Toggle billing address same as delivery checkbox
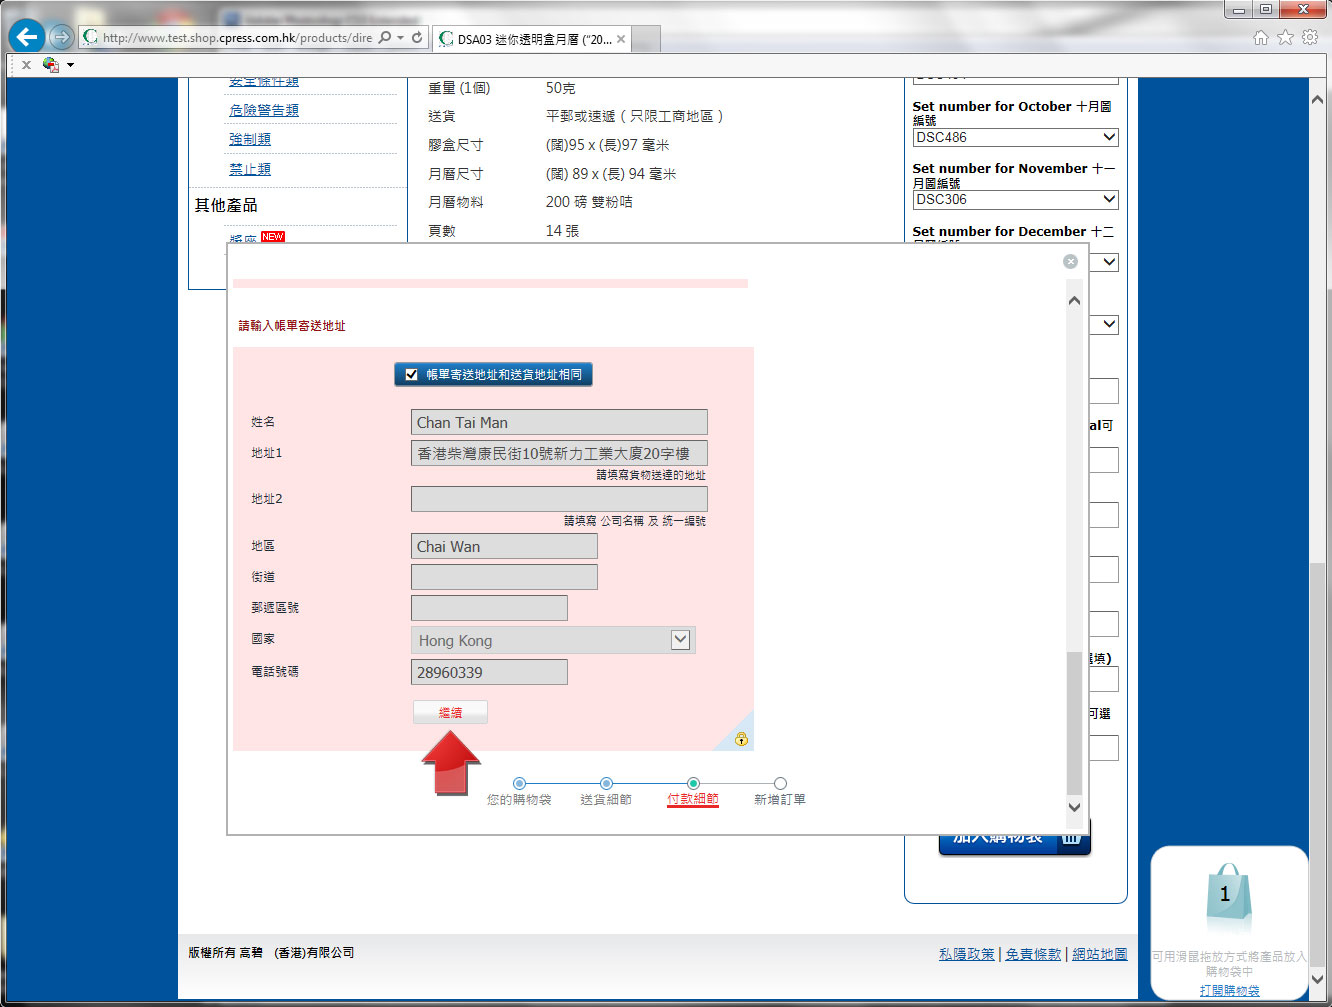 [x=411, y=375]
